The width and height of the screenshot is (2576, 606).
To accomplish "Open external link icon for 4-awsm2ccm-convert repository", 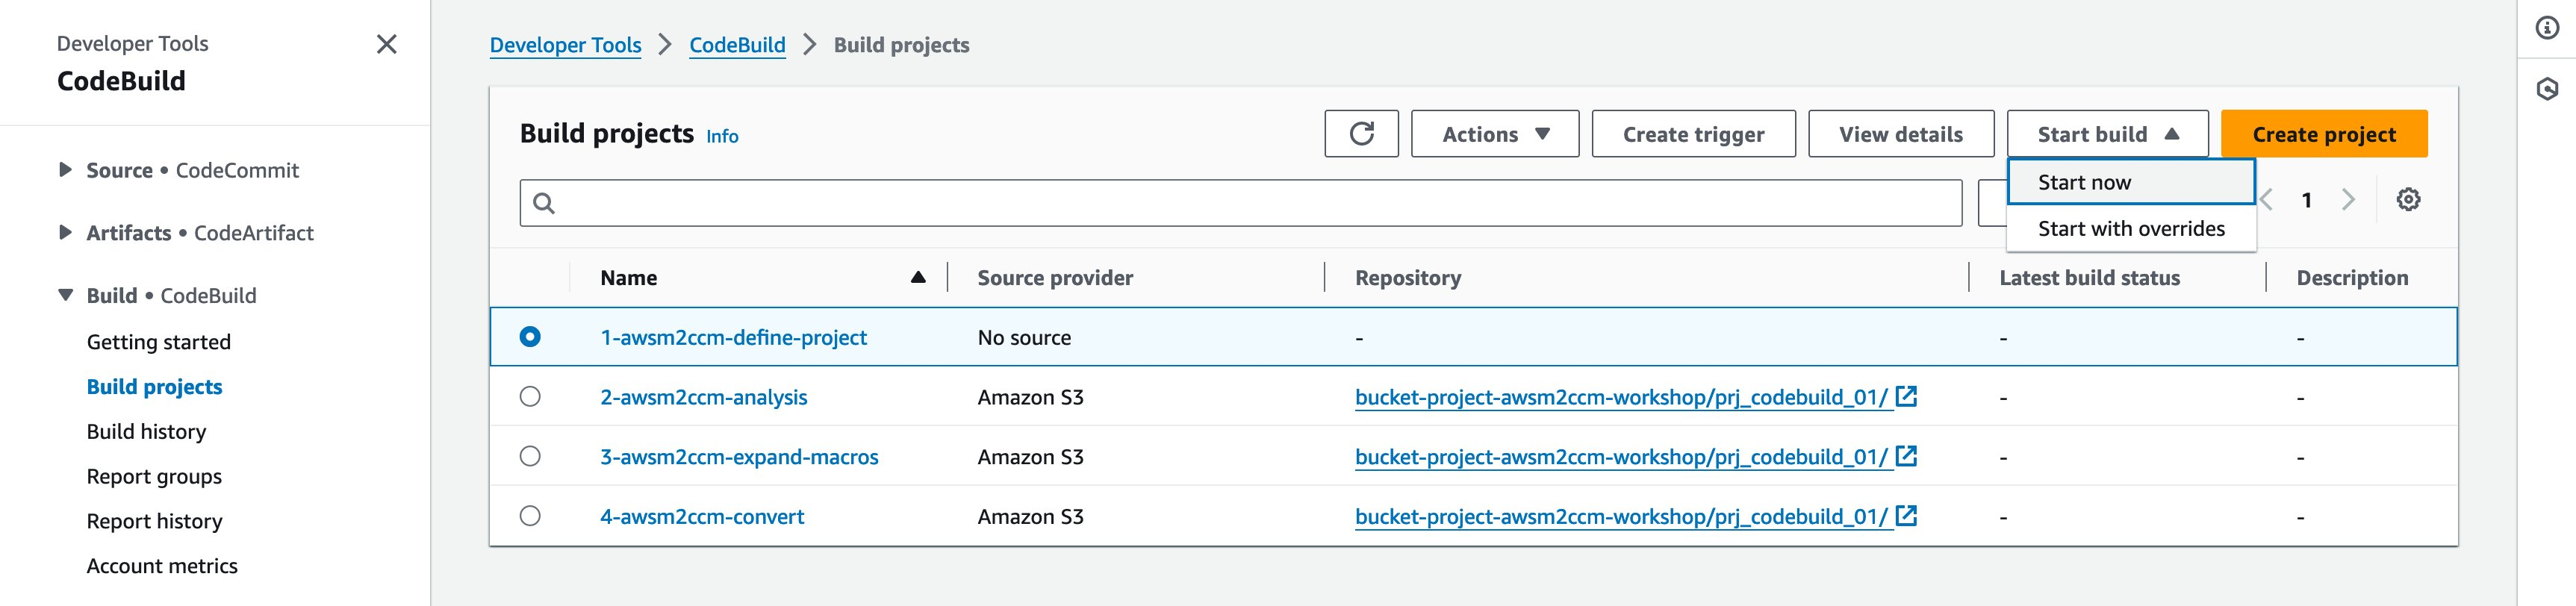I will point(1906,516).
